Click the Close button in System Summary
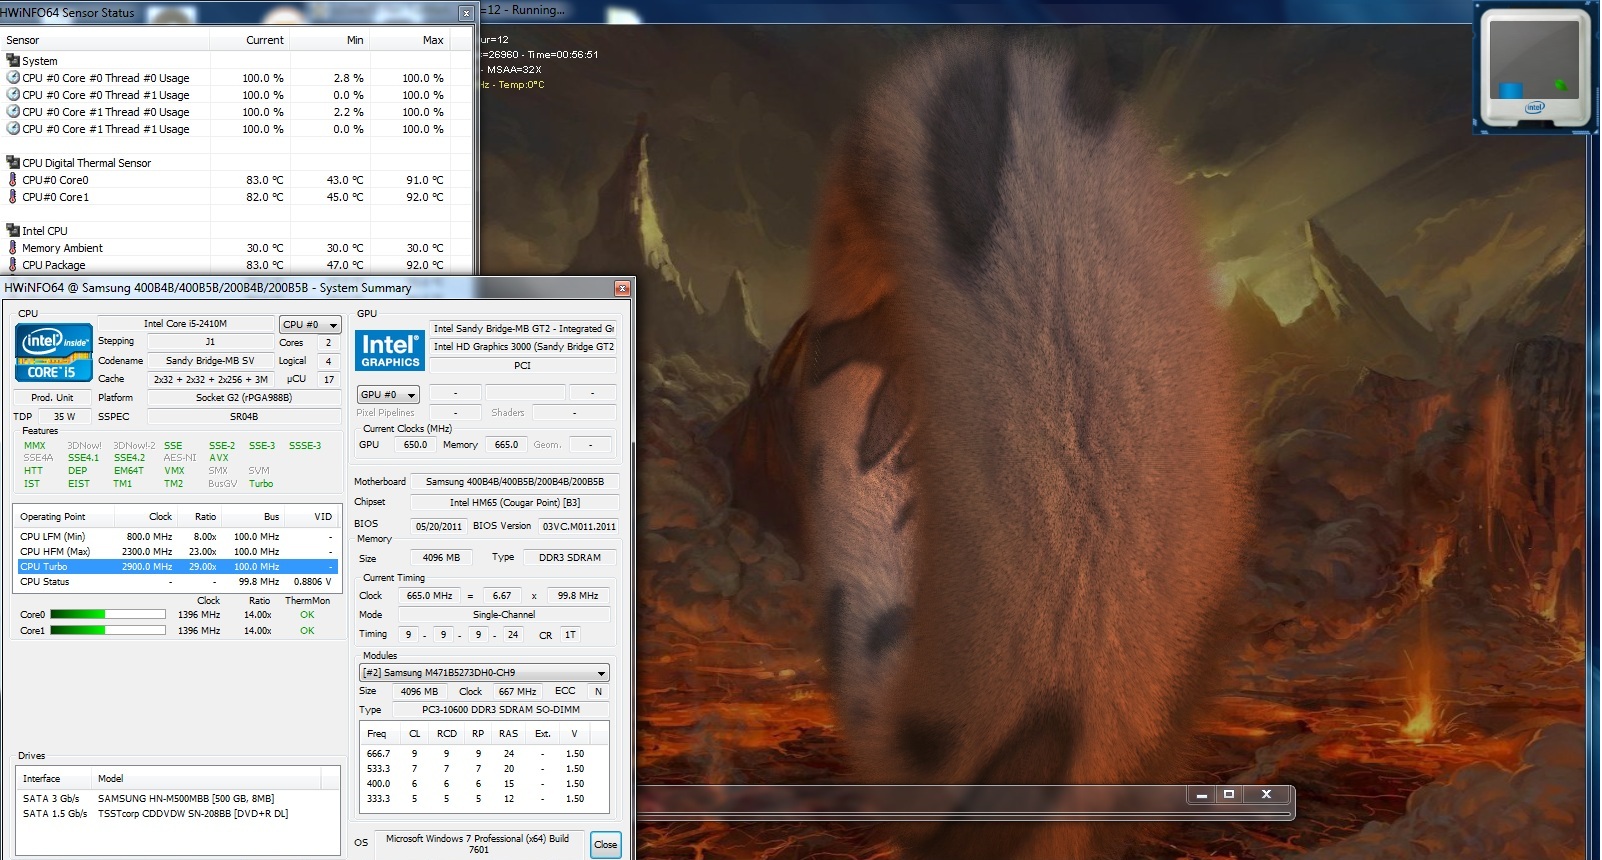The width and height of the screenshot is (1602, 860). tap(606, 844)
